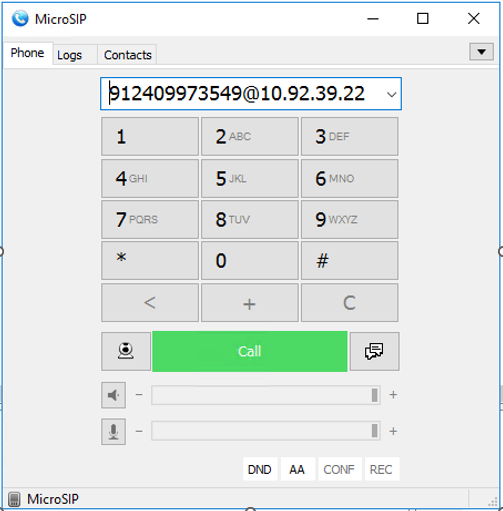Dial 3 DEF on keypad
This screenshot has width=503, height=511.
349,136
